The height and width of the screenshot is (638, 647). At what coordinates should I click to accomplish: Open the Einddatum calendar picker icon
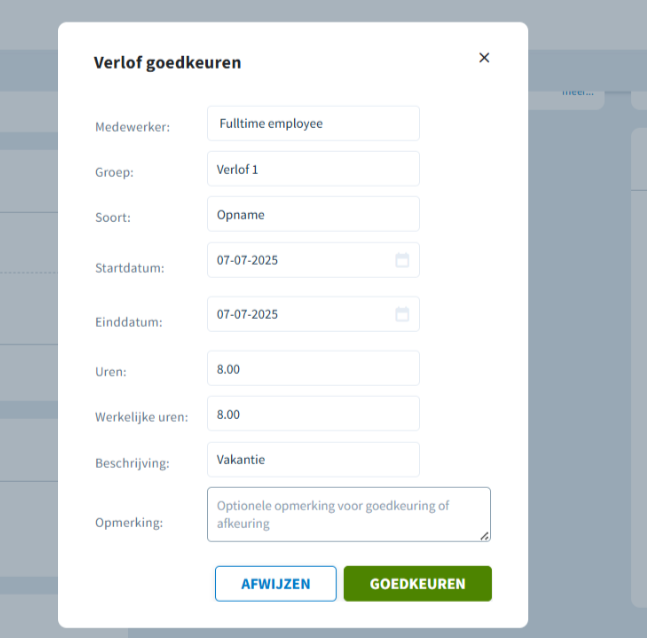402,314
